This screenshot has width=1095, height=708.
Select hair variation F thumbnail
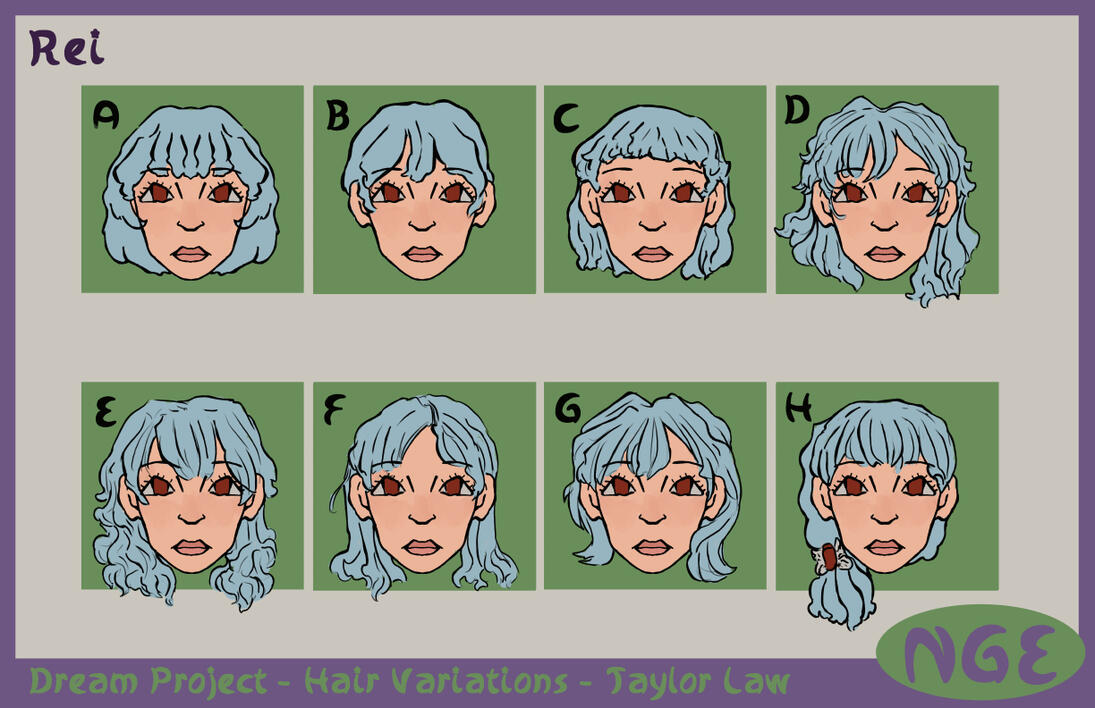[424, 485]
